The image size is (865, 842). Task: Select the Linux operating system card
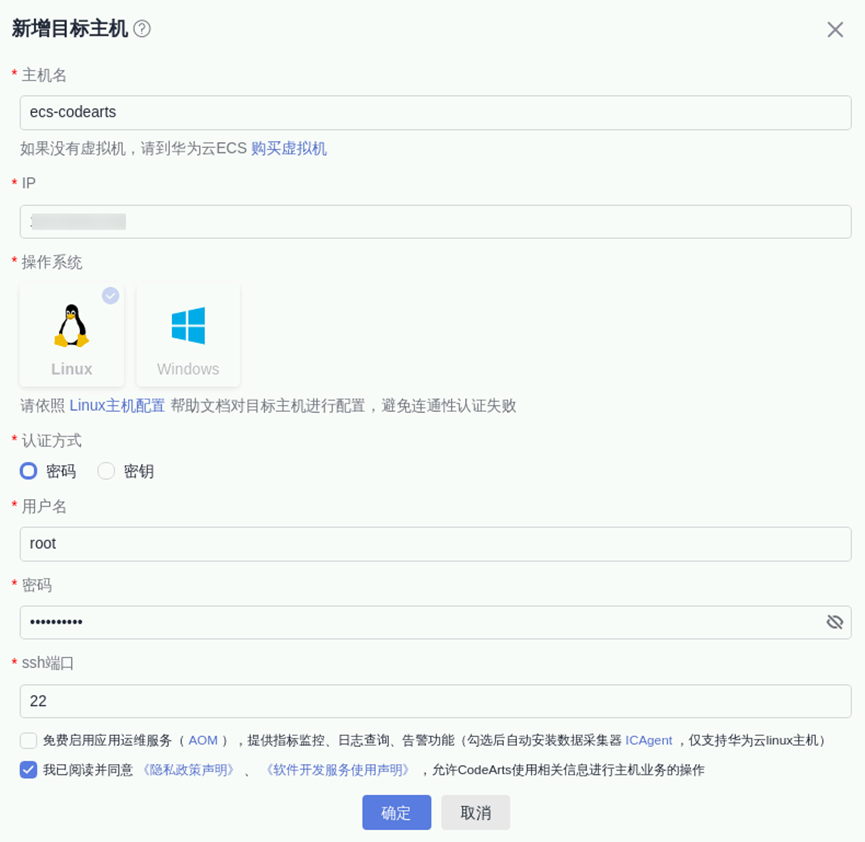point(72,334)
